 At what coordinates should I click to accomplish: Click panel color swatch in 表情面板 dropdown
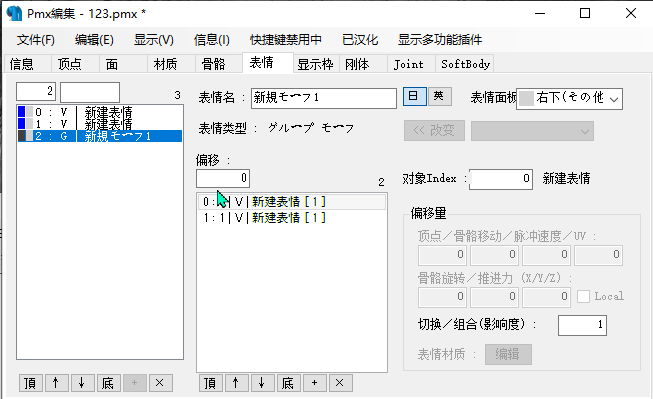pyautogui.click(x=527, y=98)
